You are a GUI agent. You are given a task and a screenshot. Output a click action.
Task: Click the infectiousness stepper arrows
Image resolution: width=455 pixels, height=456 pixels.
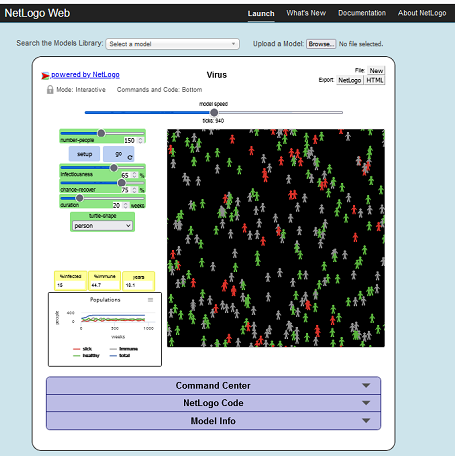pyautogui.click(x=135, y=175)
